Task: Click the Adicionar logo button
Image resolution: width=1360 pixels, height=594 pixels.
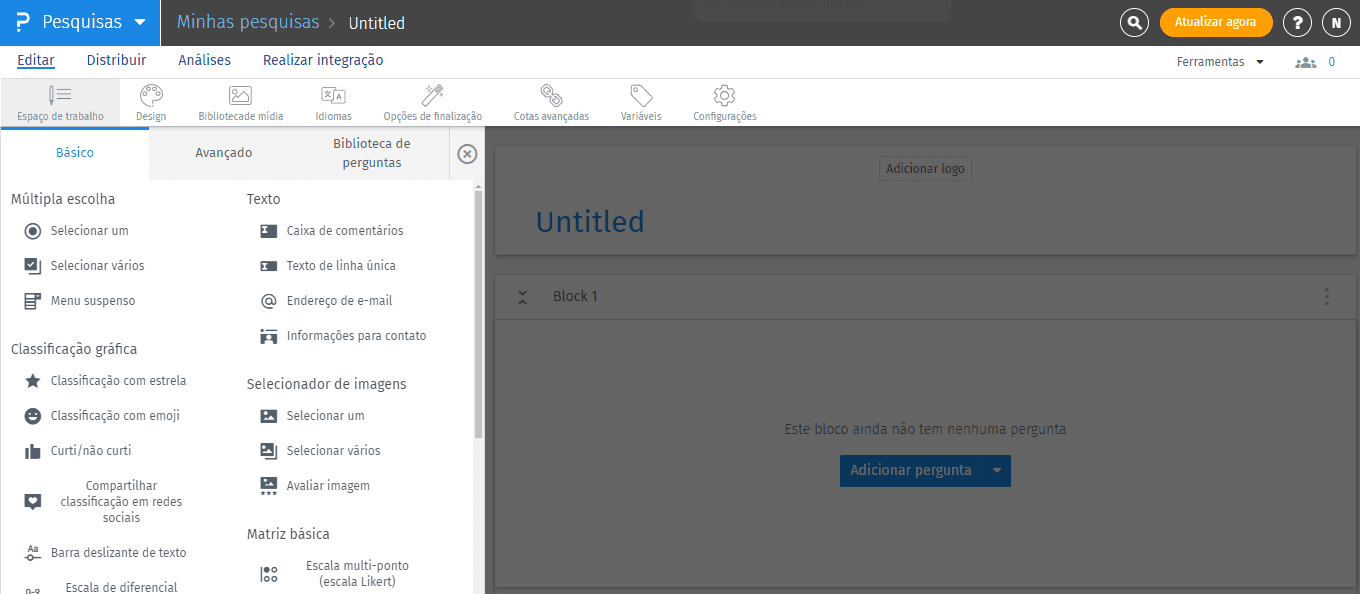Action: point(925,169)
